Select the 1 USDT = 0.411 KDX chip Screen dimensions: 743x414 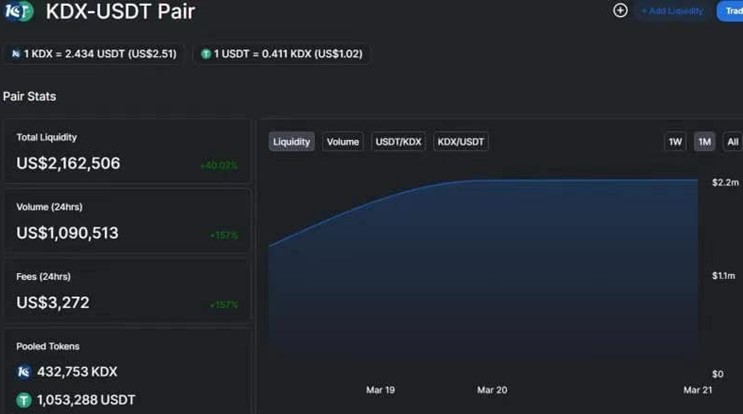coord(281,54)
